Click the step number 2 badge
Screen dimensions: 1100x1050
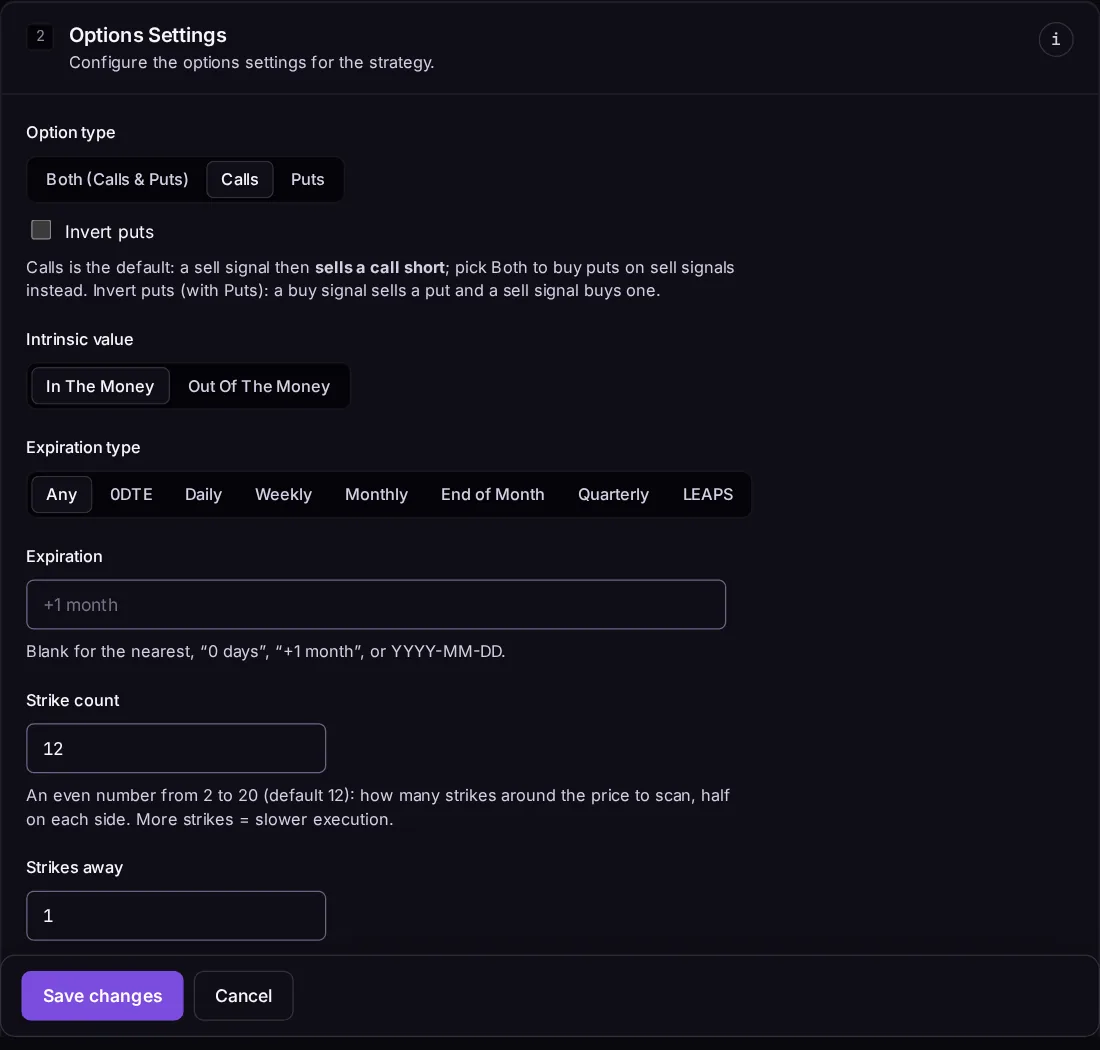click(x=40, y=36)
